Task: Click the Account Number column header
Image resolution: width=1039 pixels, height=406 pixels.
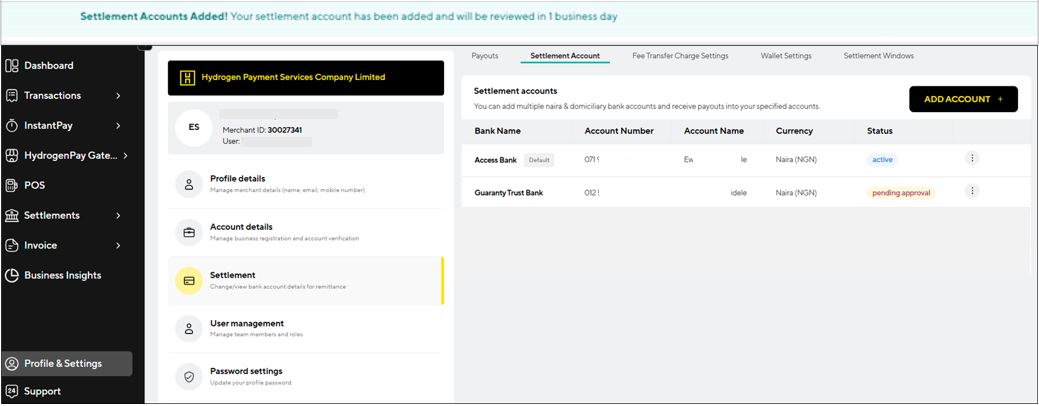Action: click(619, 131)
